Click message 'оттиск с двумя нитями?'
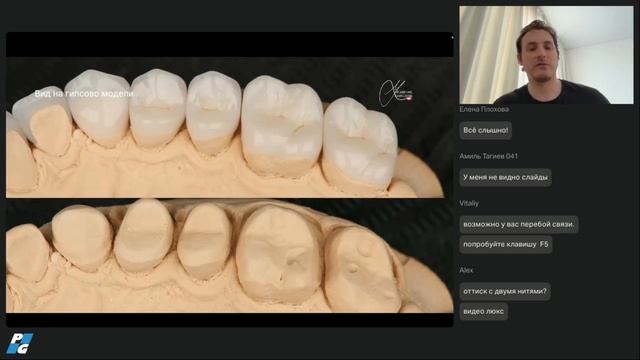This screenshot has width=640, height=360. (x=505, y=291)
